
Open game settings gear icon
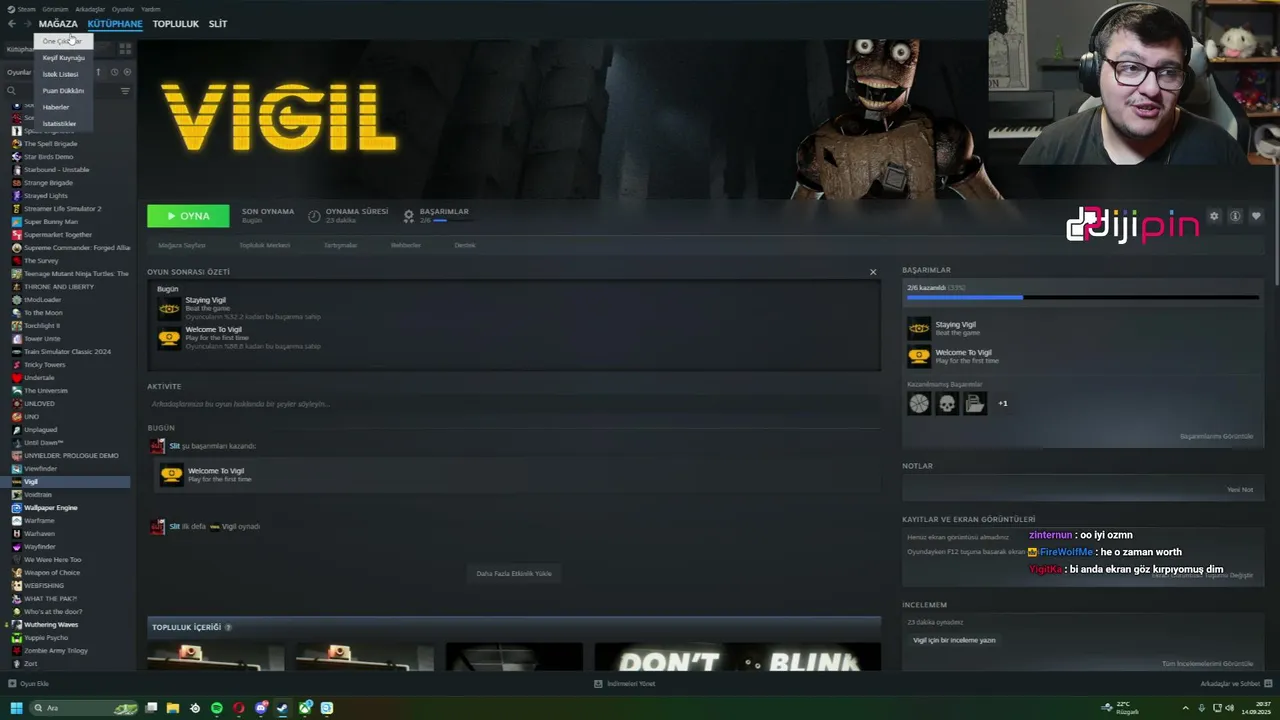click(x=1214, y=216)
